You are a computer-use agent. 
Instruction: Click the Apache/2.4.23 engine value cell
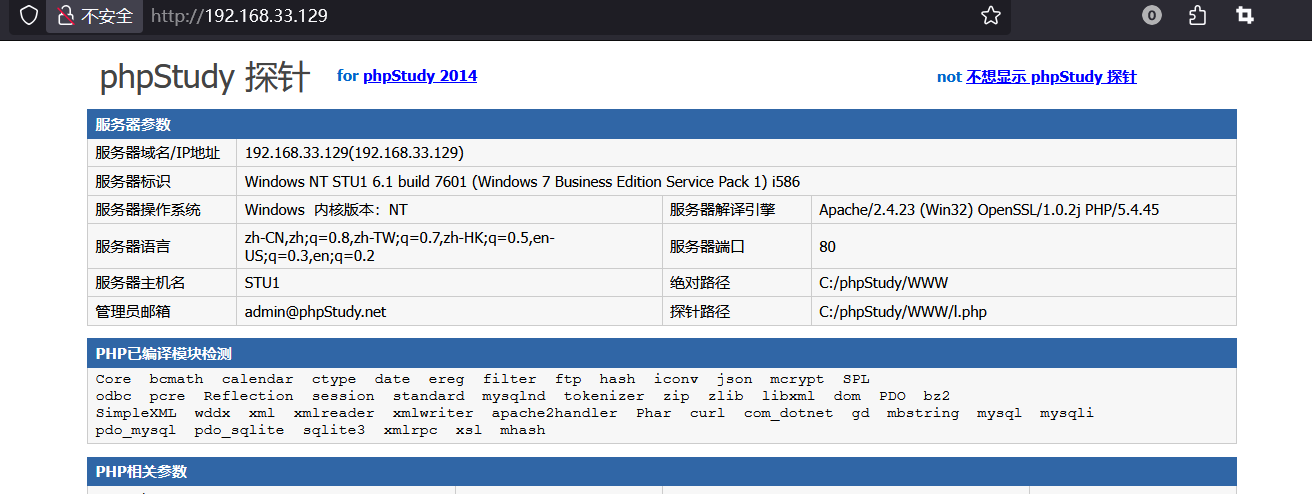988,210
